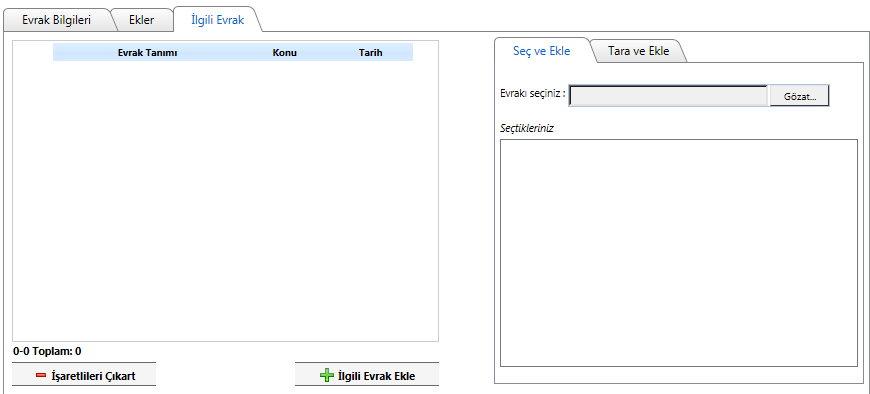Switch to the Evrak Bilgileri tab
Image resolution: width=870 pixels, height=394 pixels.
point(56,21)
